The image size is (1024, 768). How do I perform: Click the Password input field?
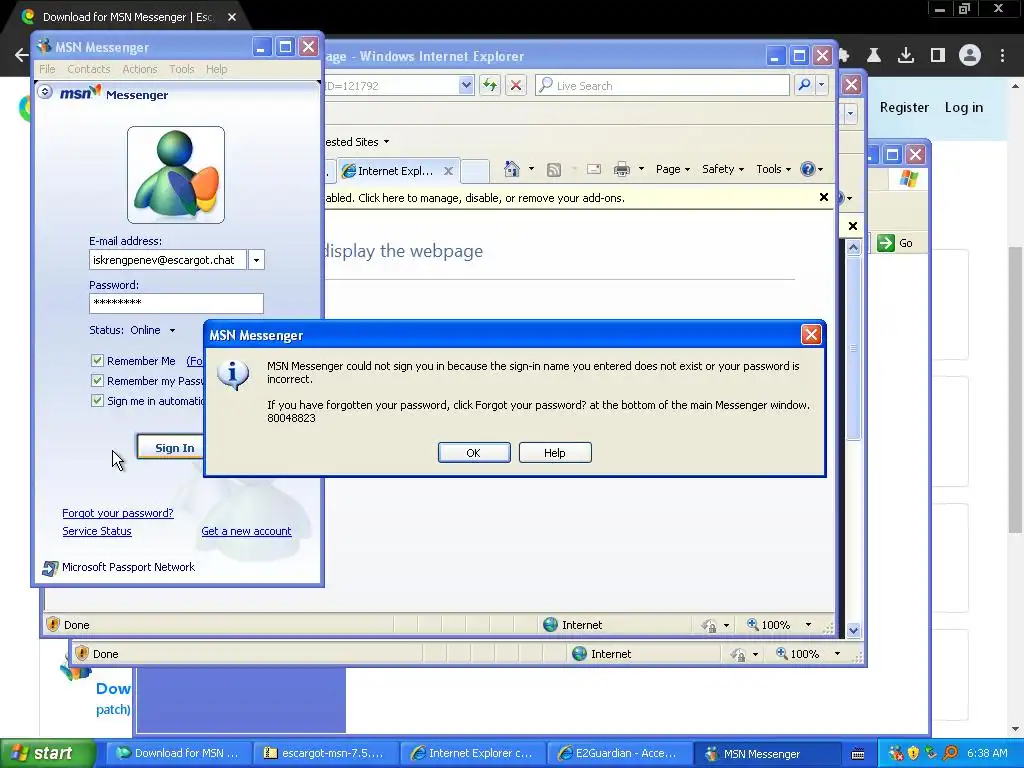(176, 303)
